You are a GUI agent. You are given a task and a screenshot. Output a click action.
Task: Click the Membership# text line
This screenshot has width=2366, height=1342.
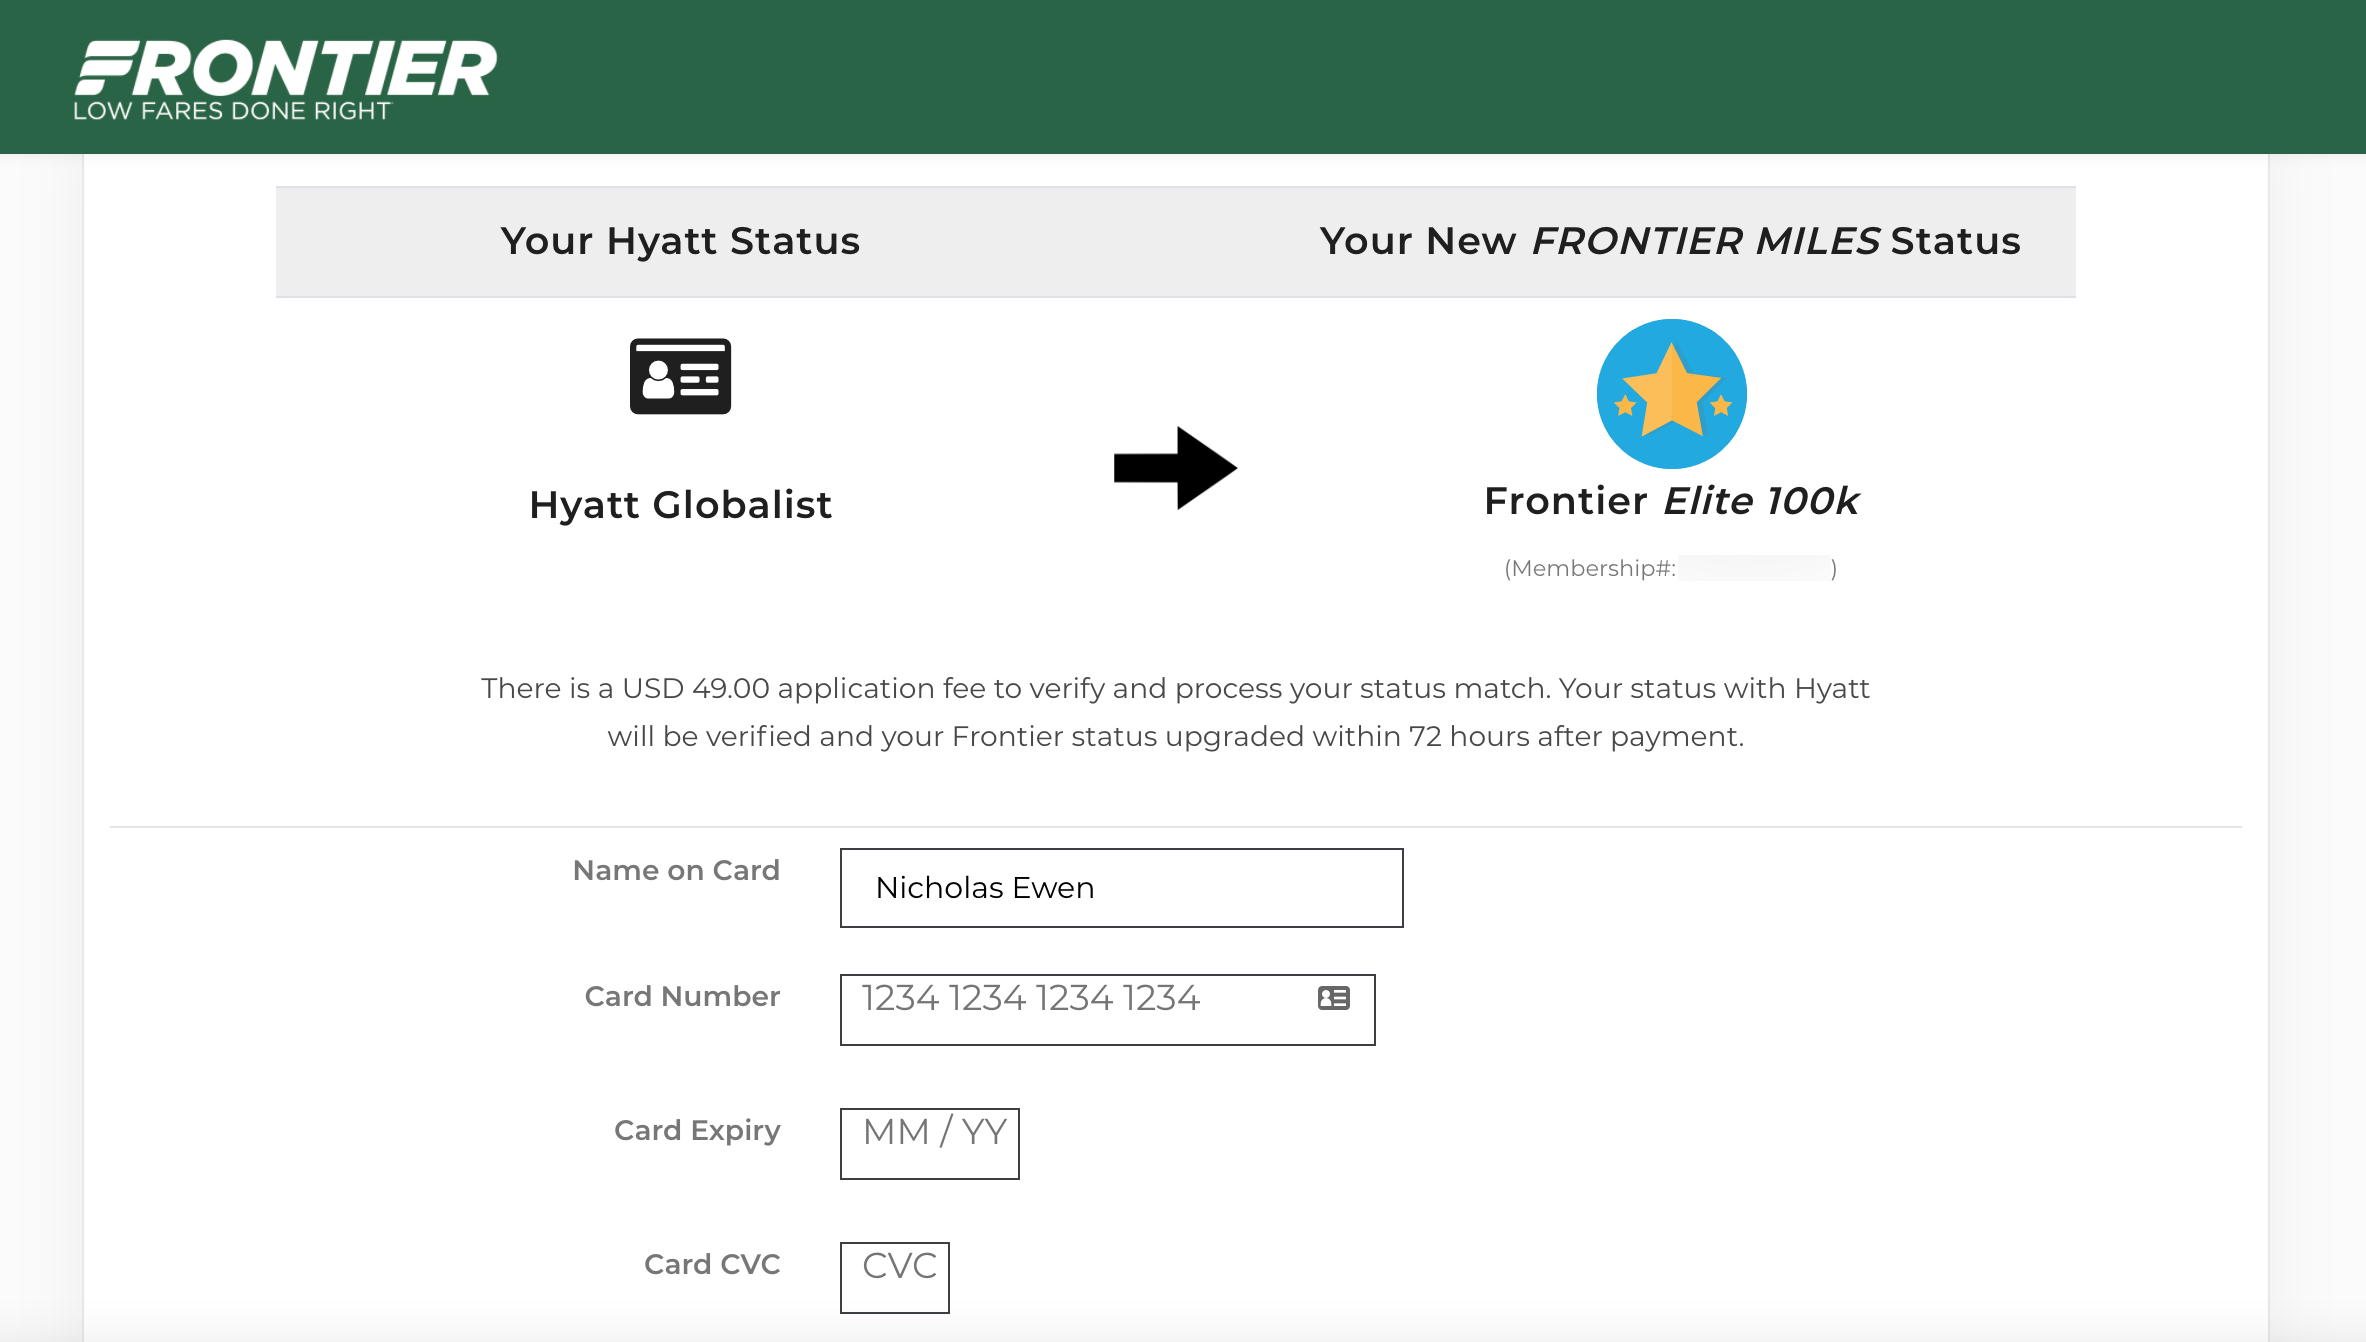(x=1670, y=568)
